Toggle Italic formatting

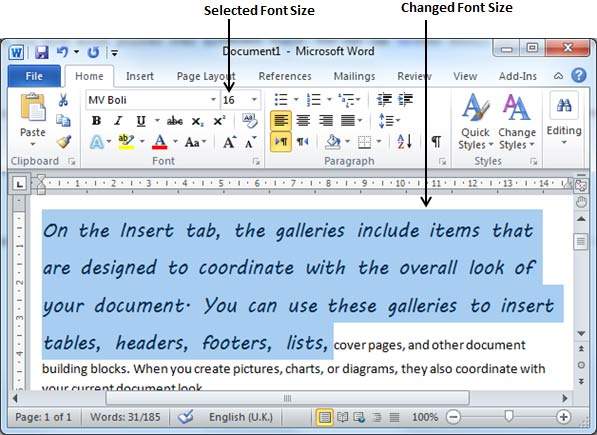pos(118,121)
